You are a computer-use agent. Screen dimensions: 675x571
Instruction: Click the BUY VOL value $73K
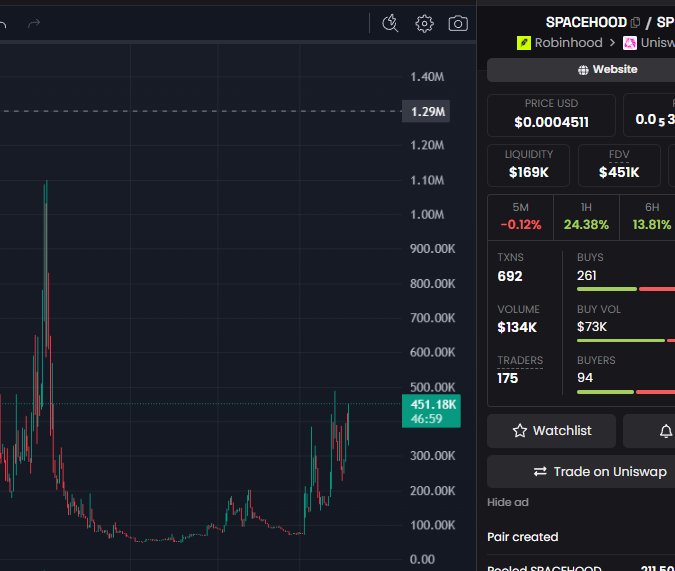tap(591, 327)
